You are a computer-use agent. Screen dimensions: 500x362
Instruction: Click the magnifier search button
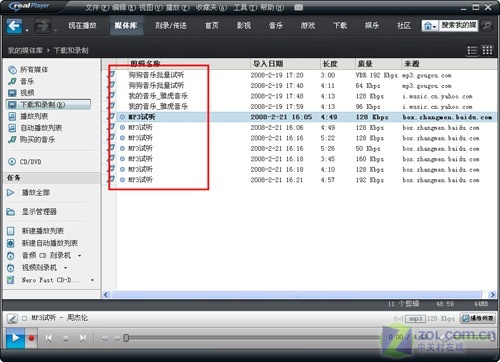tap(487, 26)
